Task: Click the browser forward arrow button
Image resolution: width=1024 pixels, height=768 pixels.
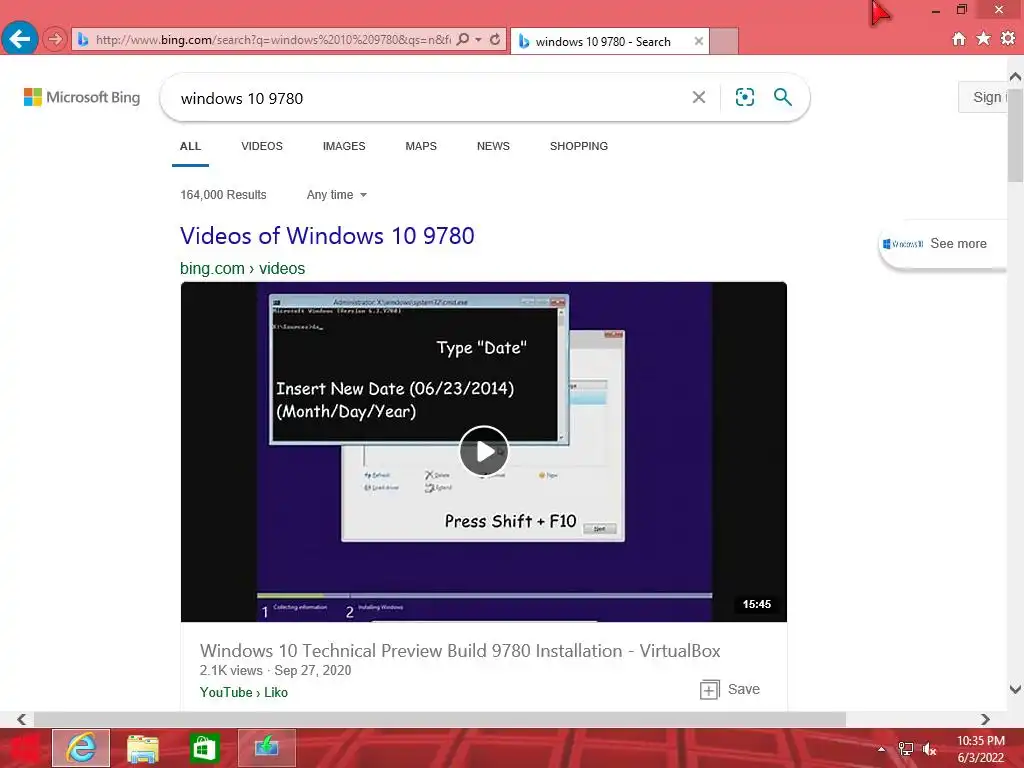Action: coord(55,39)
